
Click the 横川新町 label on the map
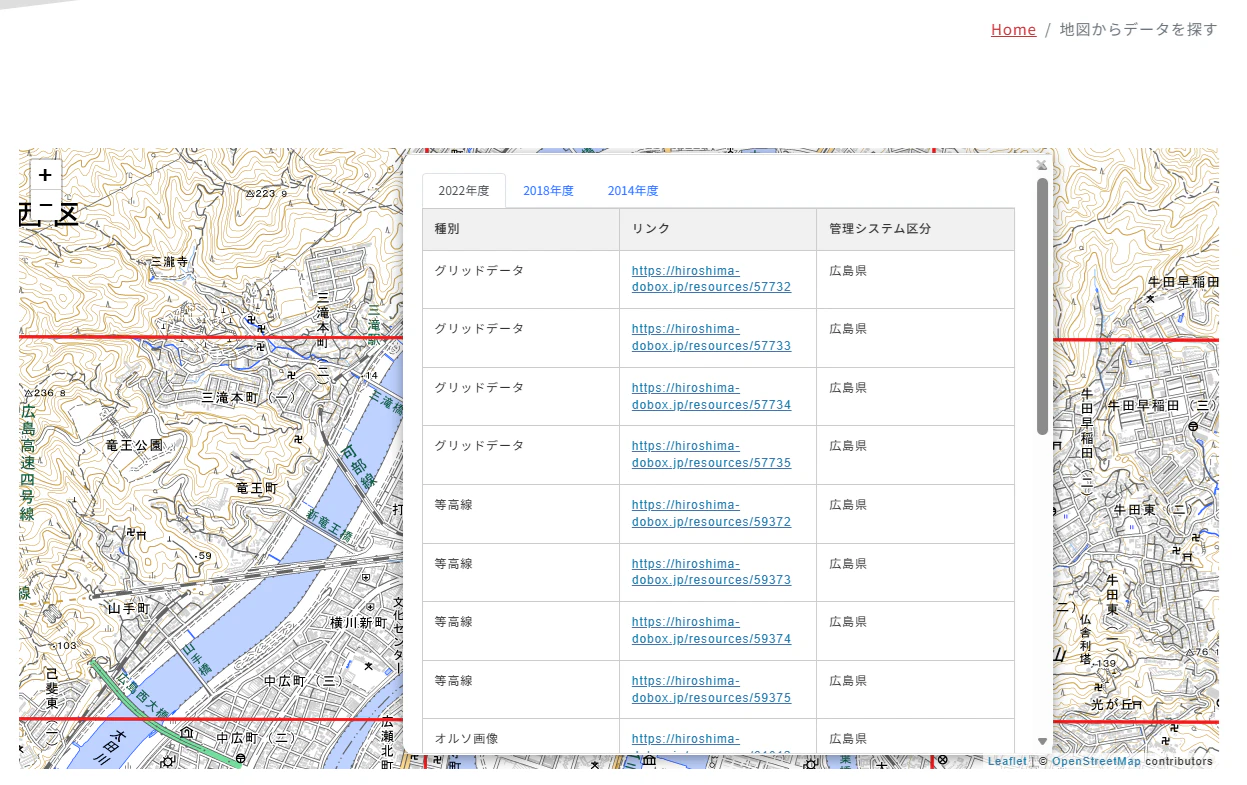358,623
